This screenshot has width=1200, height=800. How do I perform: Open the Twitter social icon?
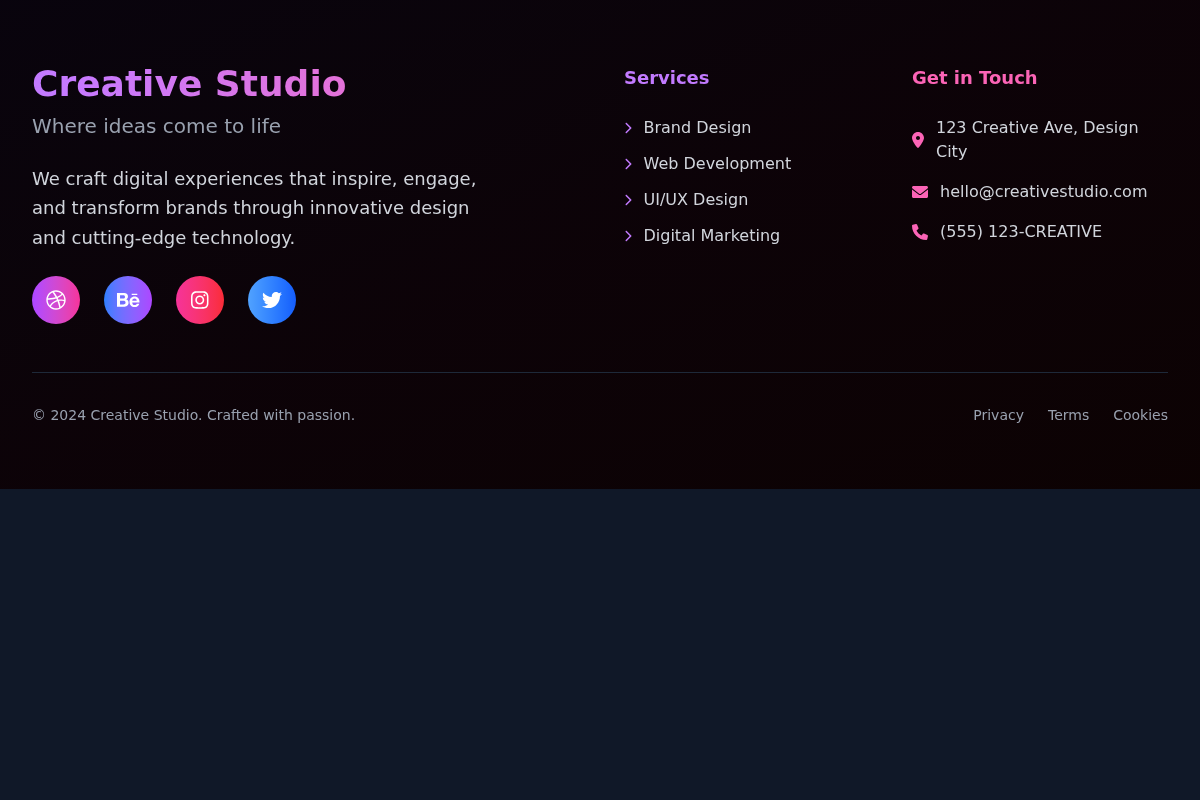coord(272,300)
